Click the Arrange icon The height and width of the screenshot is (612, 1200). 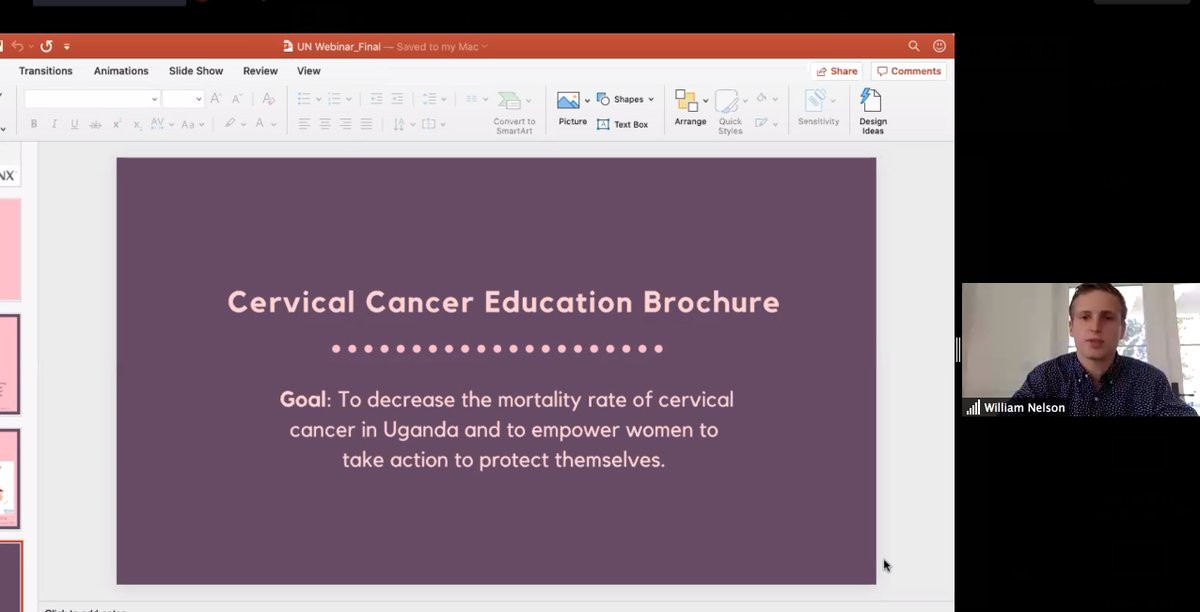coord(686,100)
